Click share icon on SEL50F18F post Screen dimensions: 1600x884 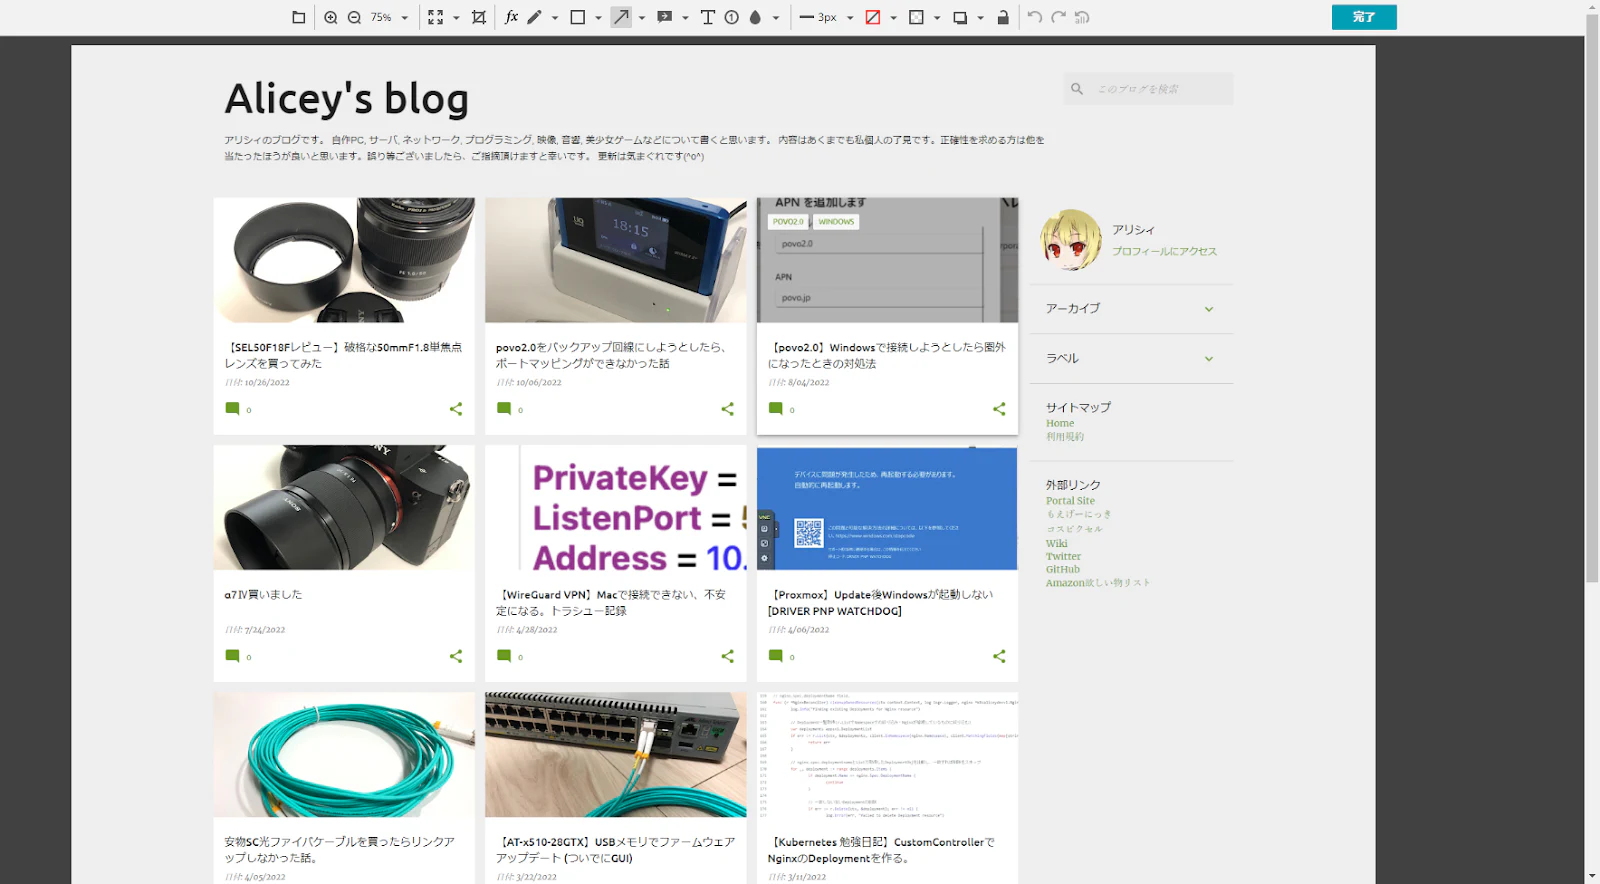click(x=456, y=409)
